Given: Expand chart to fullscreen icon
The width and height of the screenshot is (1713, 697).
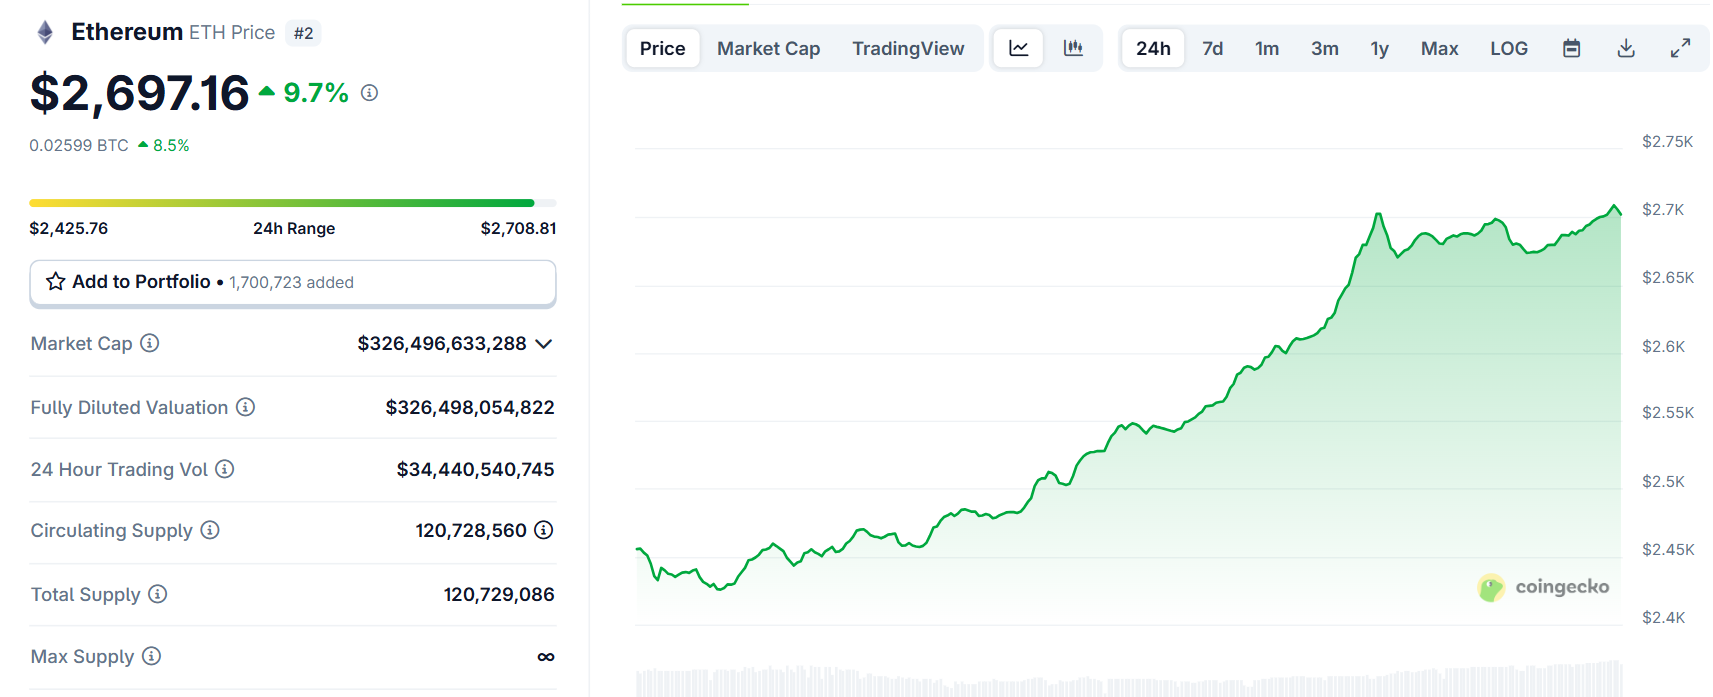Looking at the screenshot, I should (x=1681, y=48).
